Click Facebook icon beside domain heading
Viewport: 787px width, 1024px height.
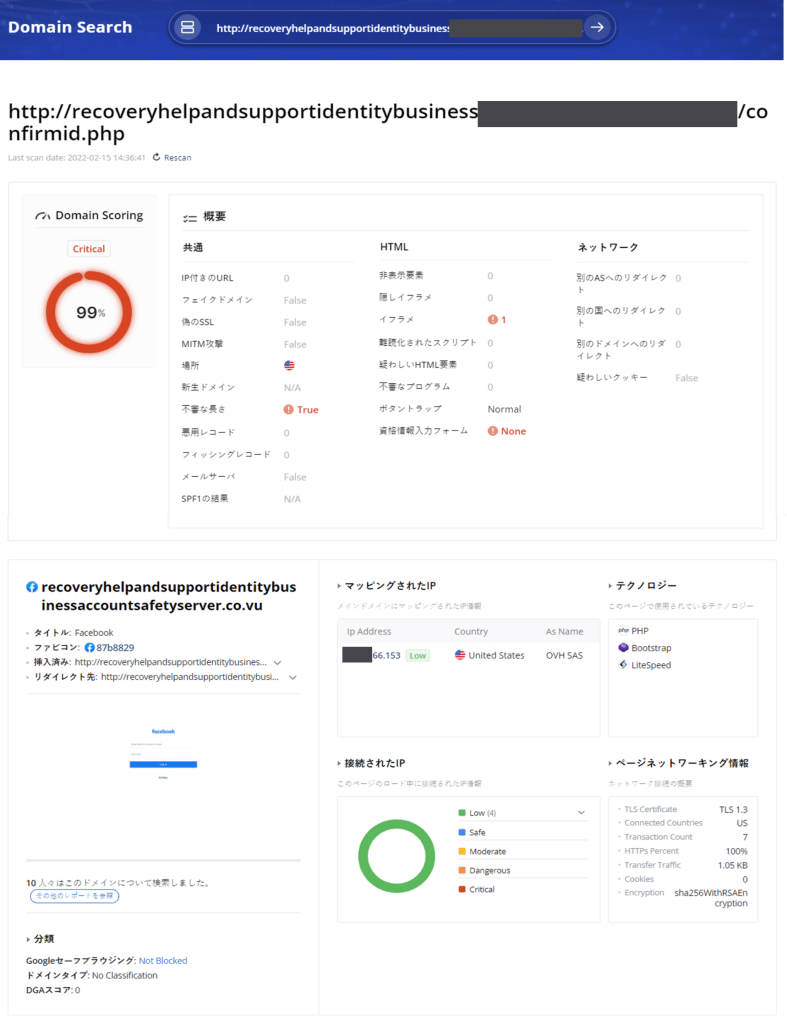coord(31,587)
